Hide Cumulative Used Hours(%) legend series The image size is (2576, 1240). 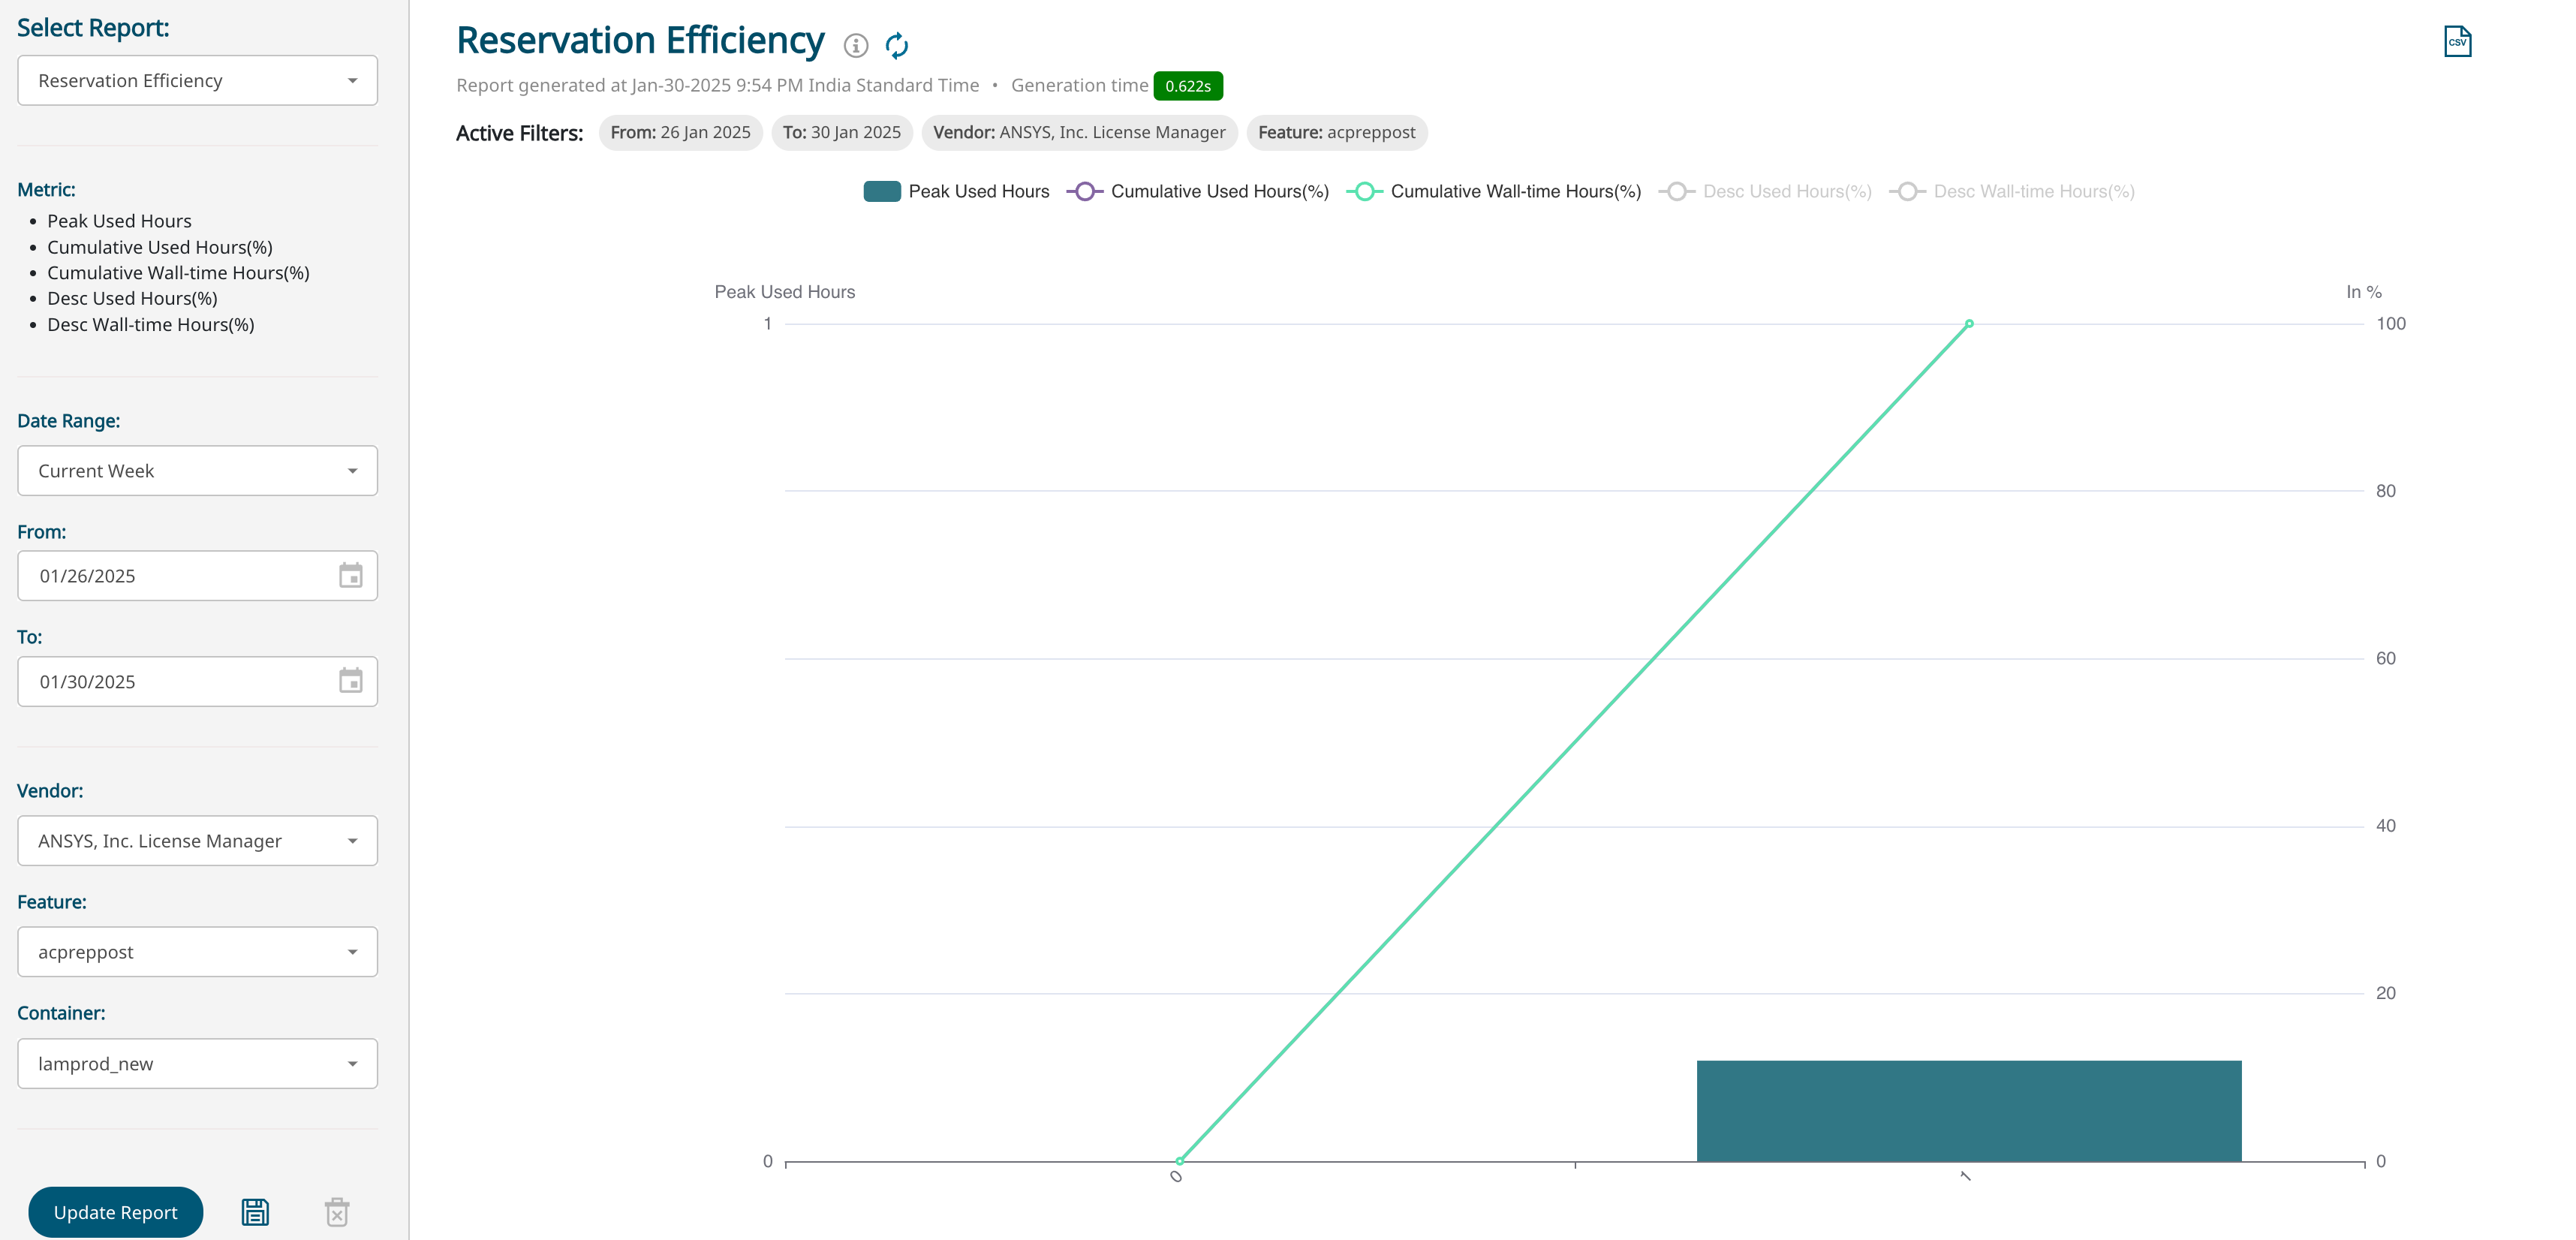(x=1198, y=191)
